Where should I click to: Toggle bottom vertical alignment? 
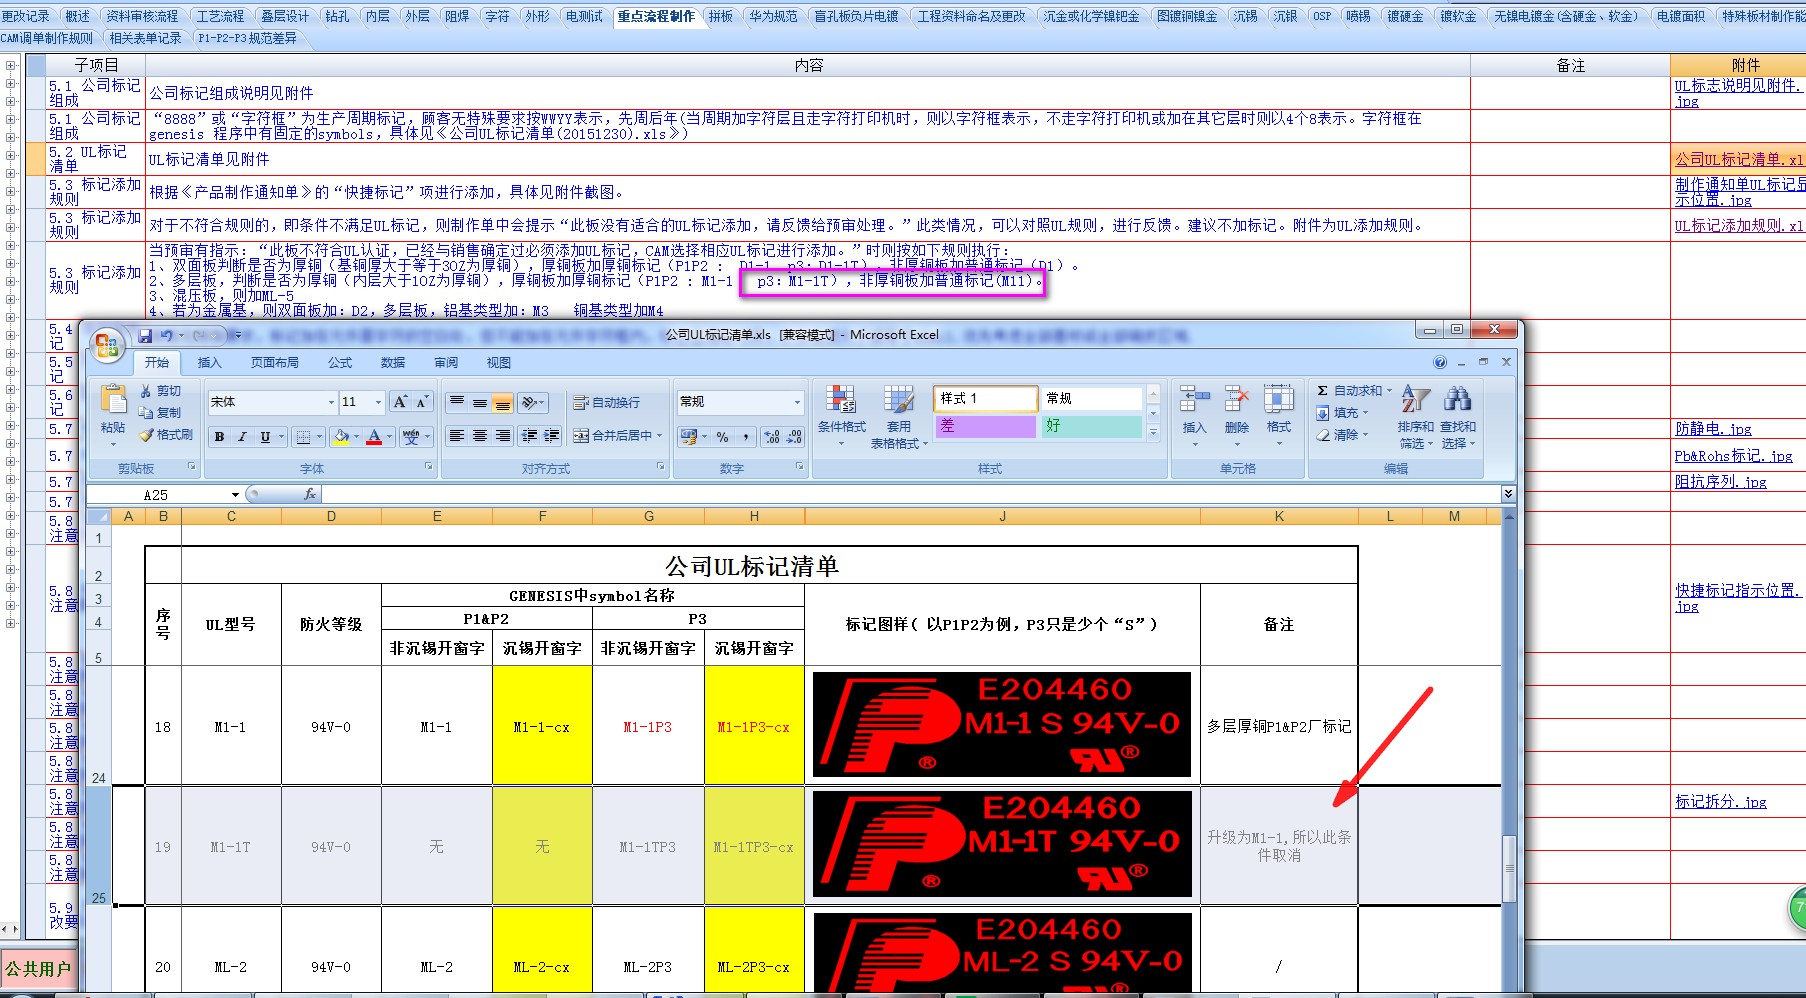click(502, 402)
